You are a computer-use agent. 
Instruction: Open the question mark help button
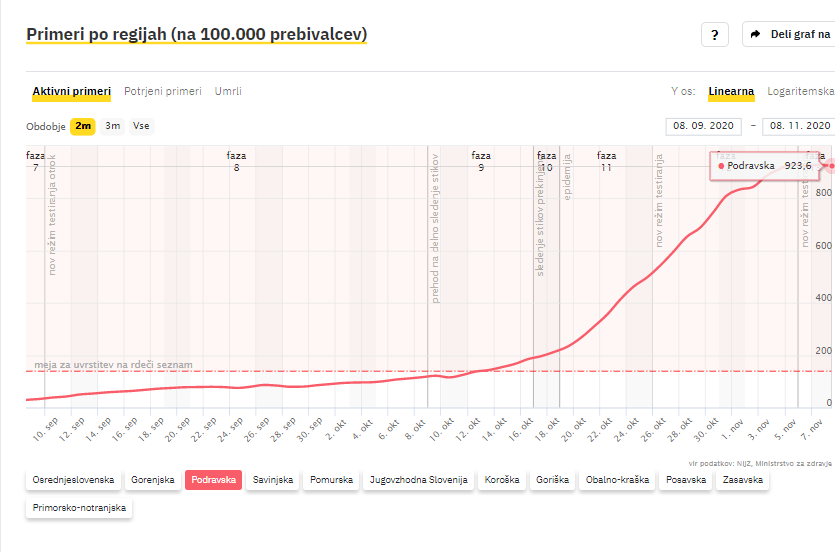pos(715,35)
